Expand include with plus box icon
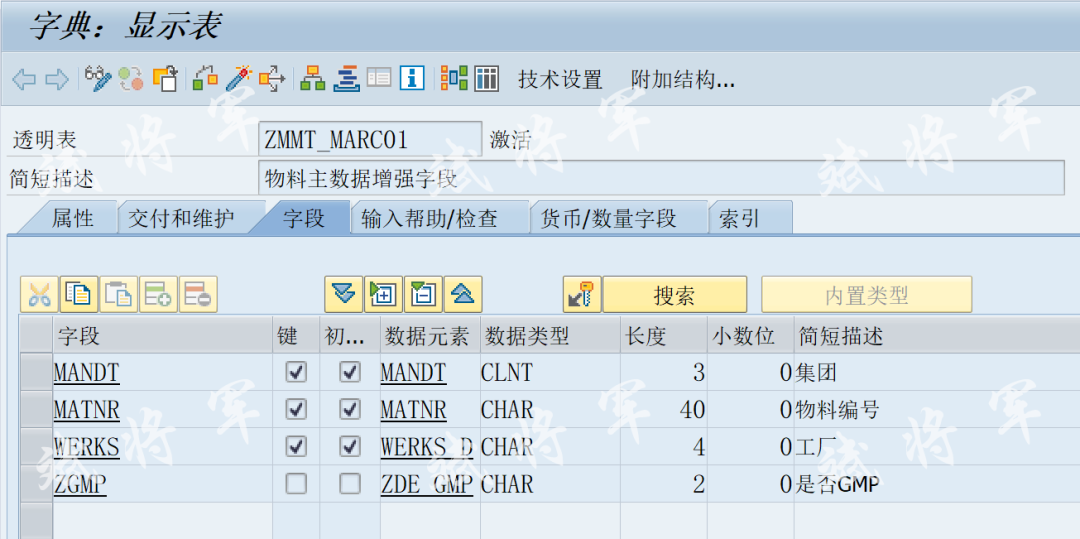This screenshot has height=539, width=1080. 384,295
